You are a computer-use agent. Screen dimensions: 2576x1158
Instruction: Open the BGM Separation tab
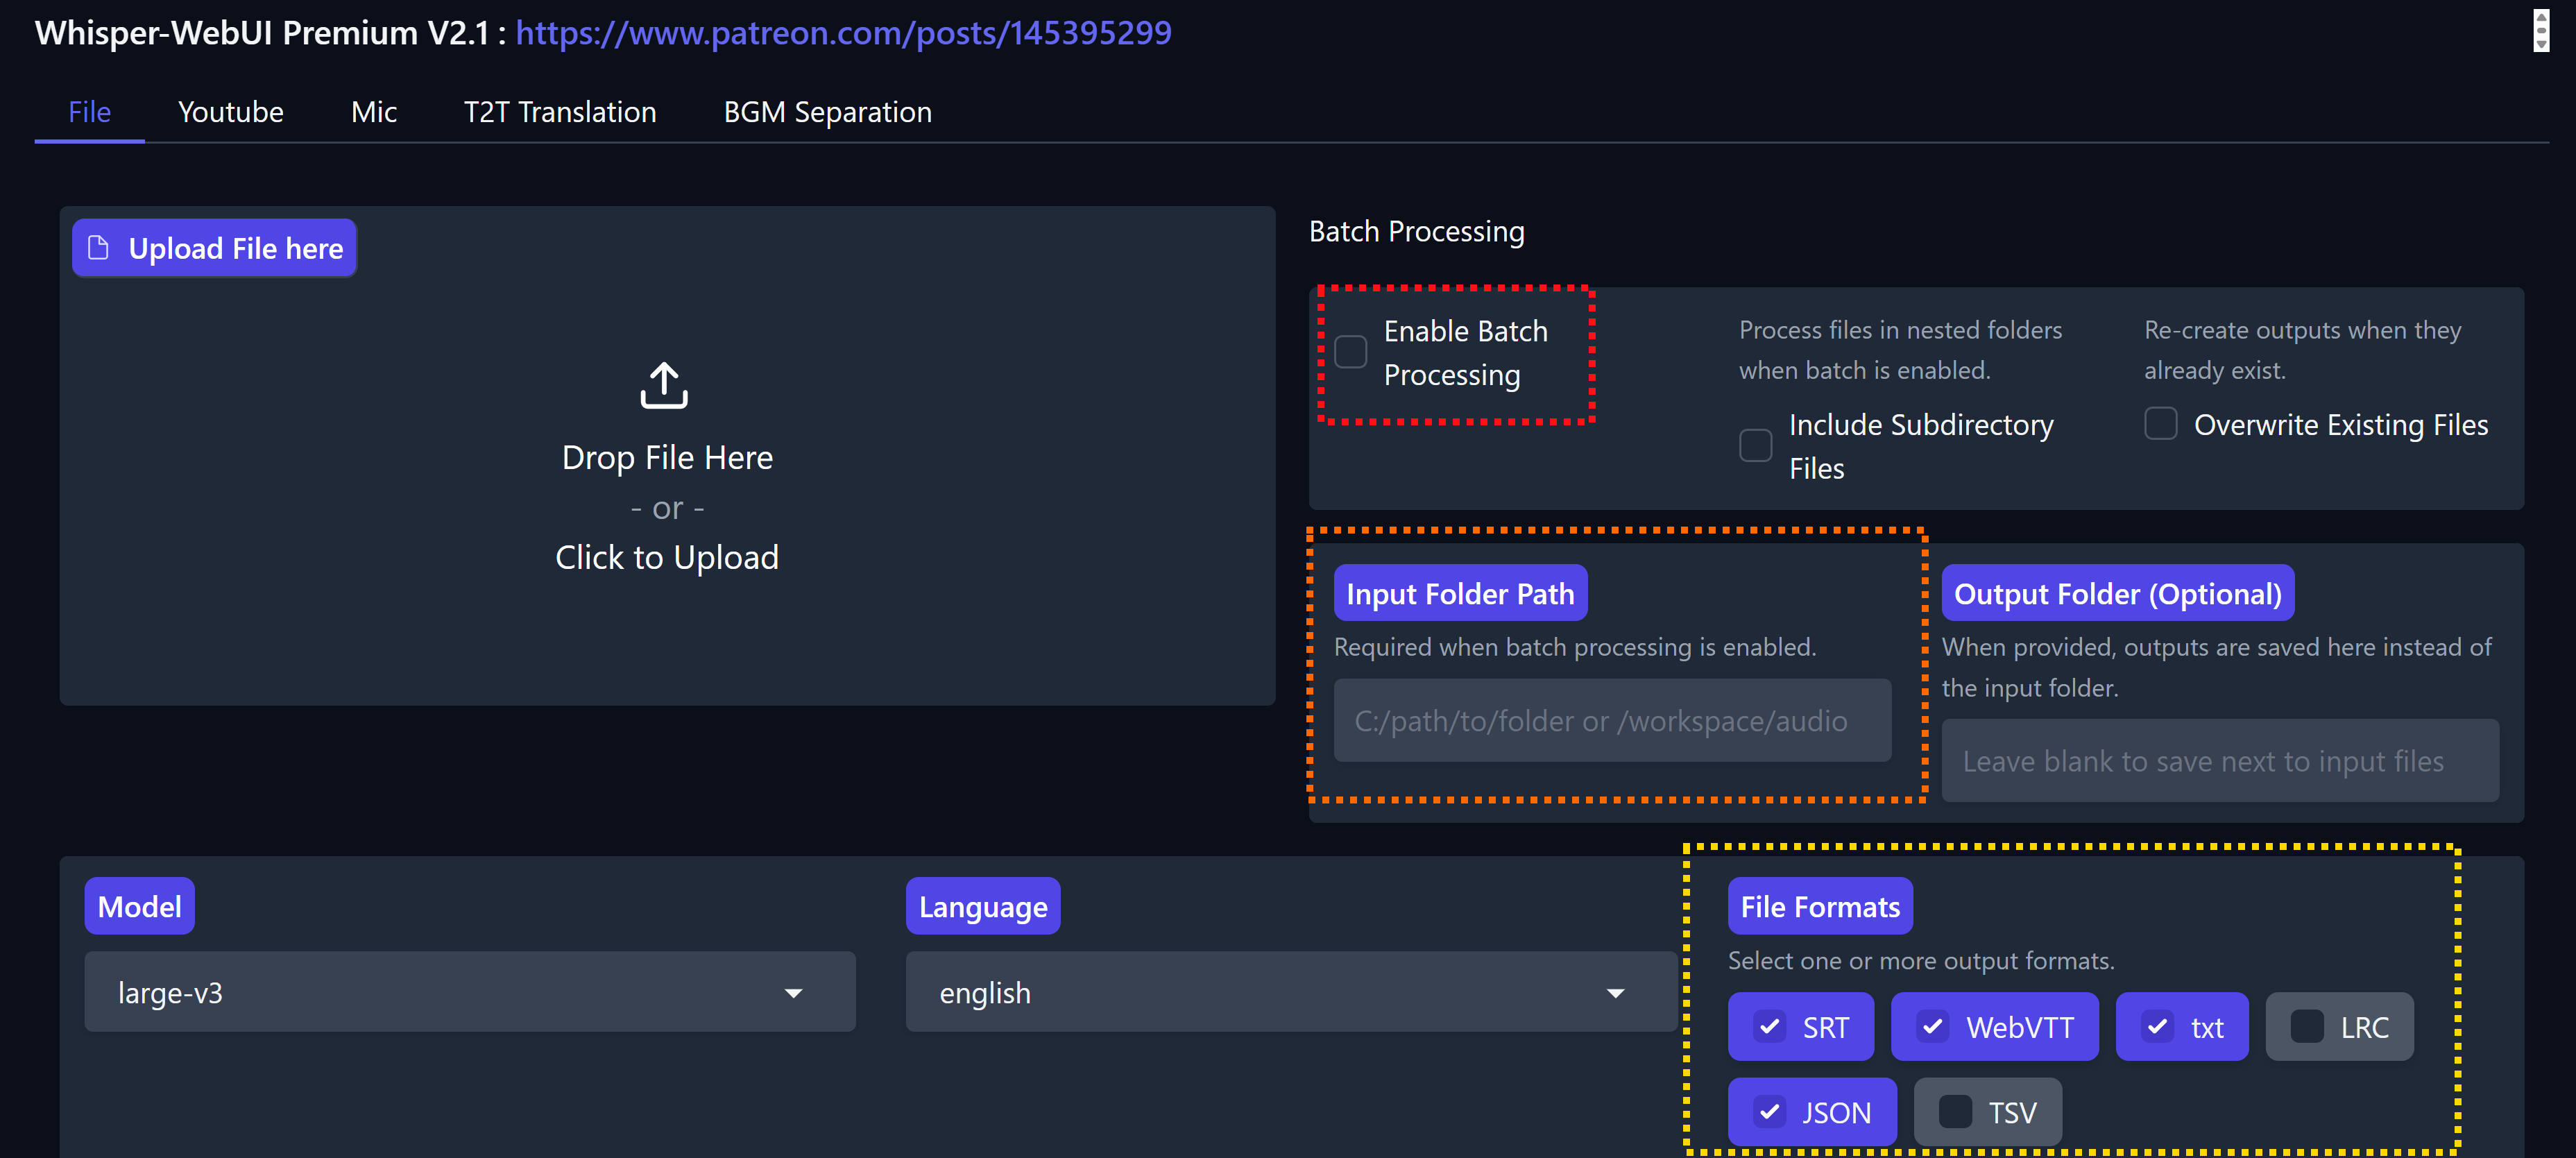click(827, 112)
